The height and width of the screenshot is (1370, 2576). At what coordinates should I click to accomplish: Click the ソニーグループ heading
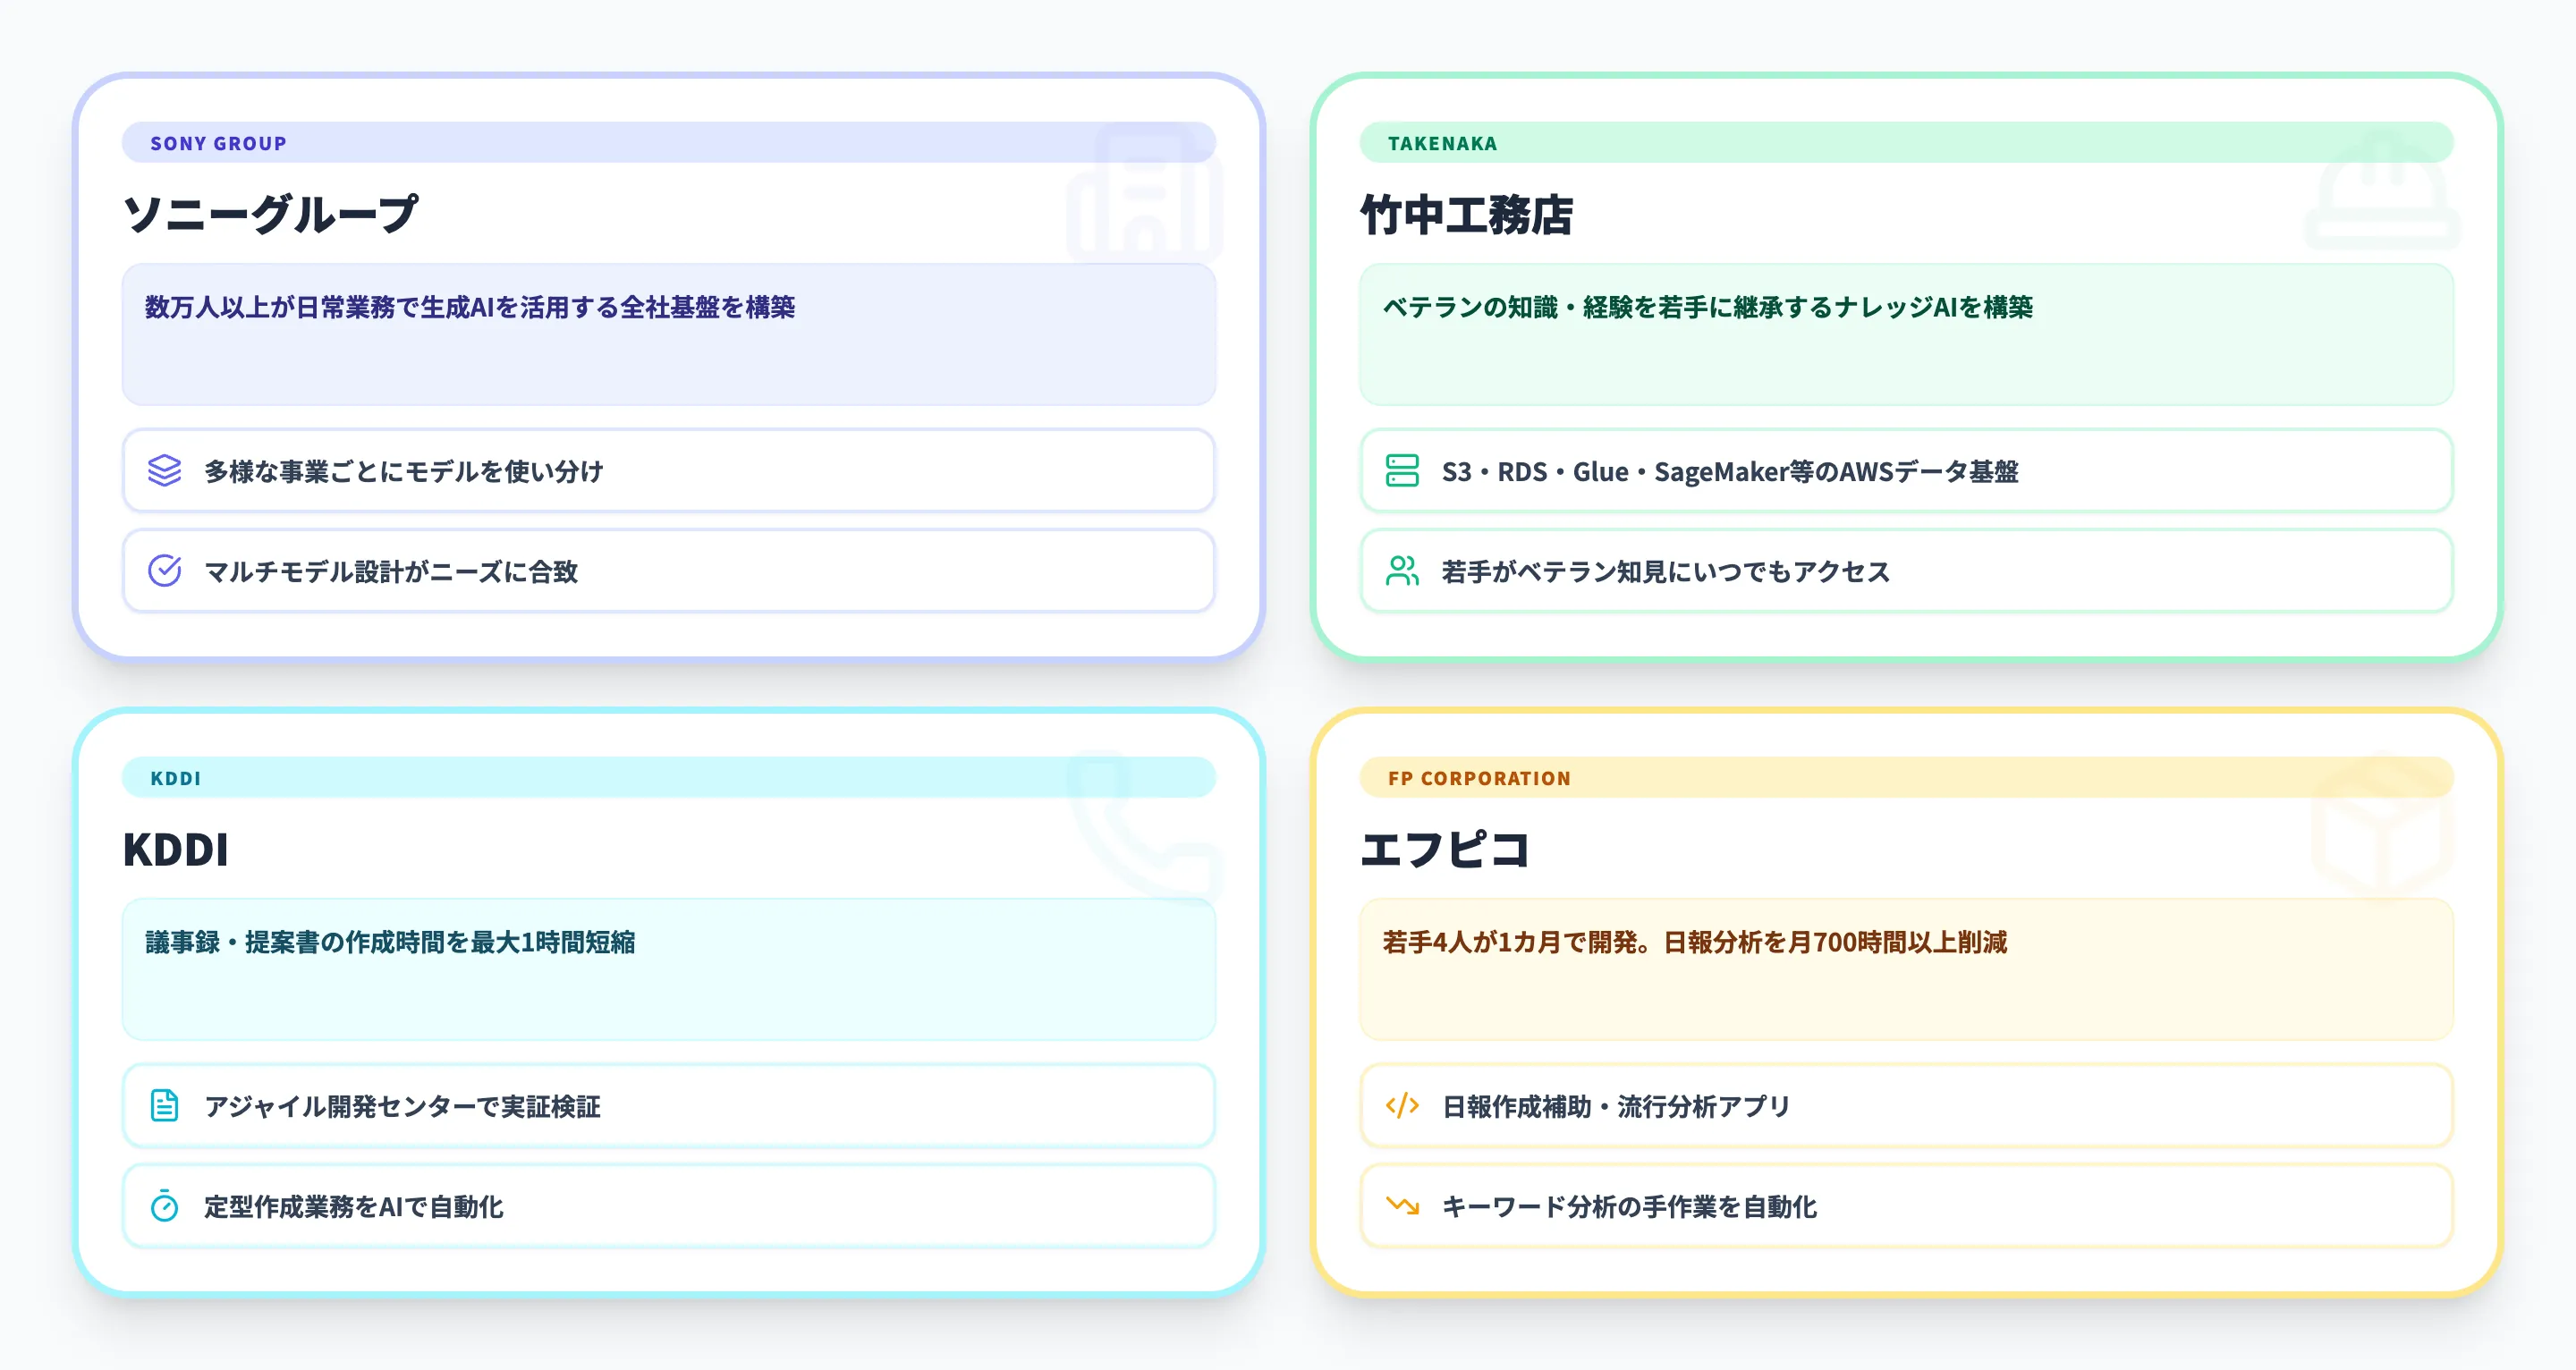point(270,214)
